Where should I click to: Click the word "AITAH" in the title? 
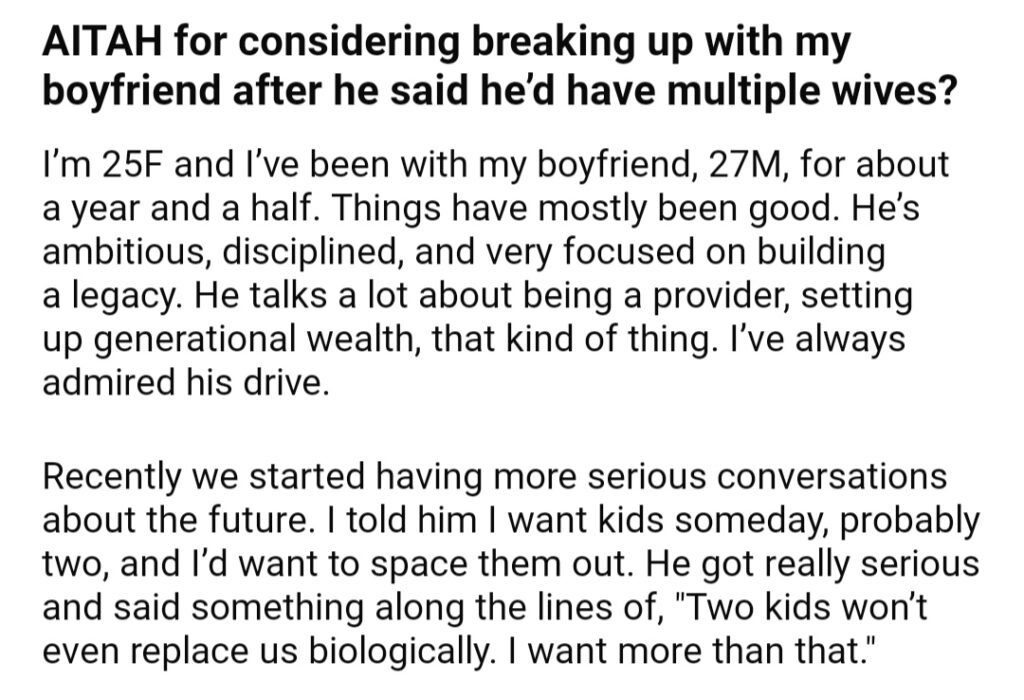(x=103, y=43)
